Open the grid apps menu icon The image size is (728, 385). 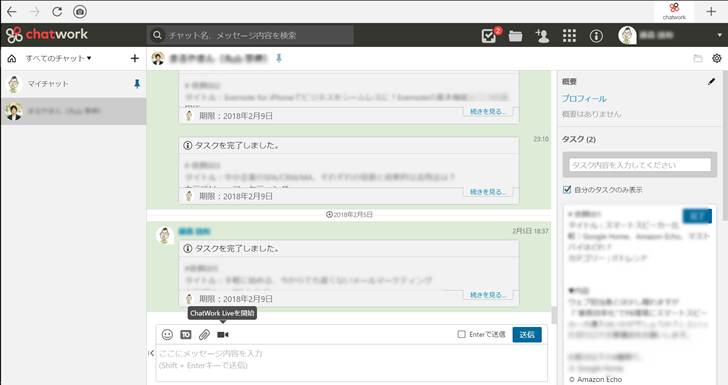tap(569, 36)
